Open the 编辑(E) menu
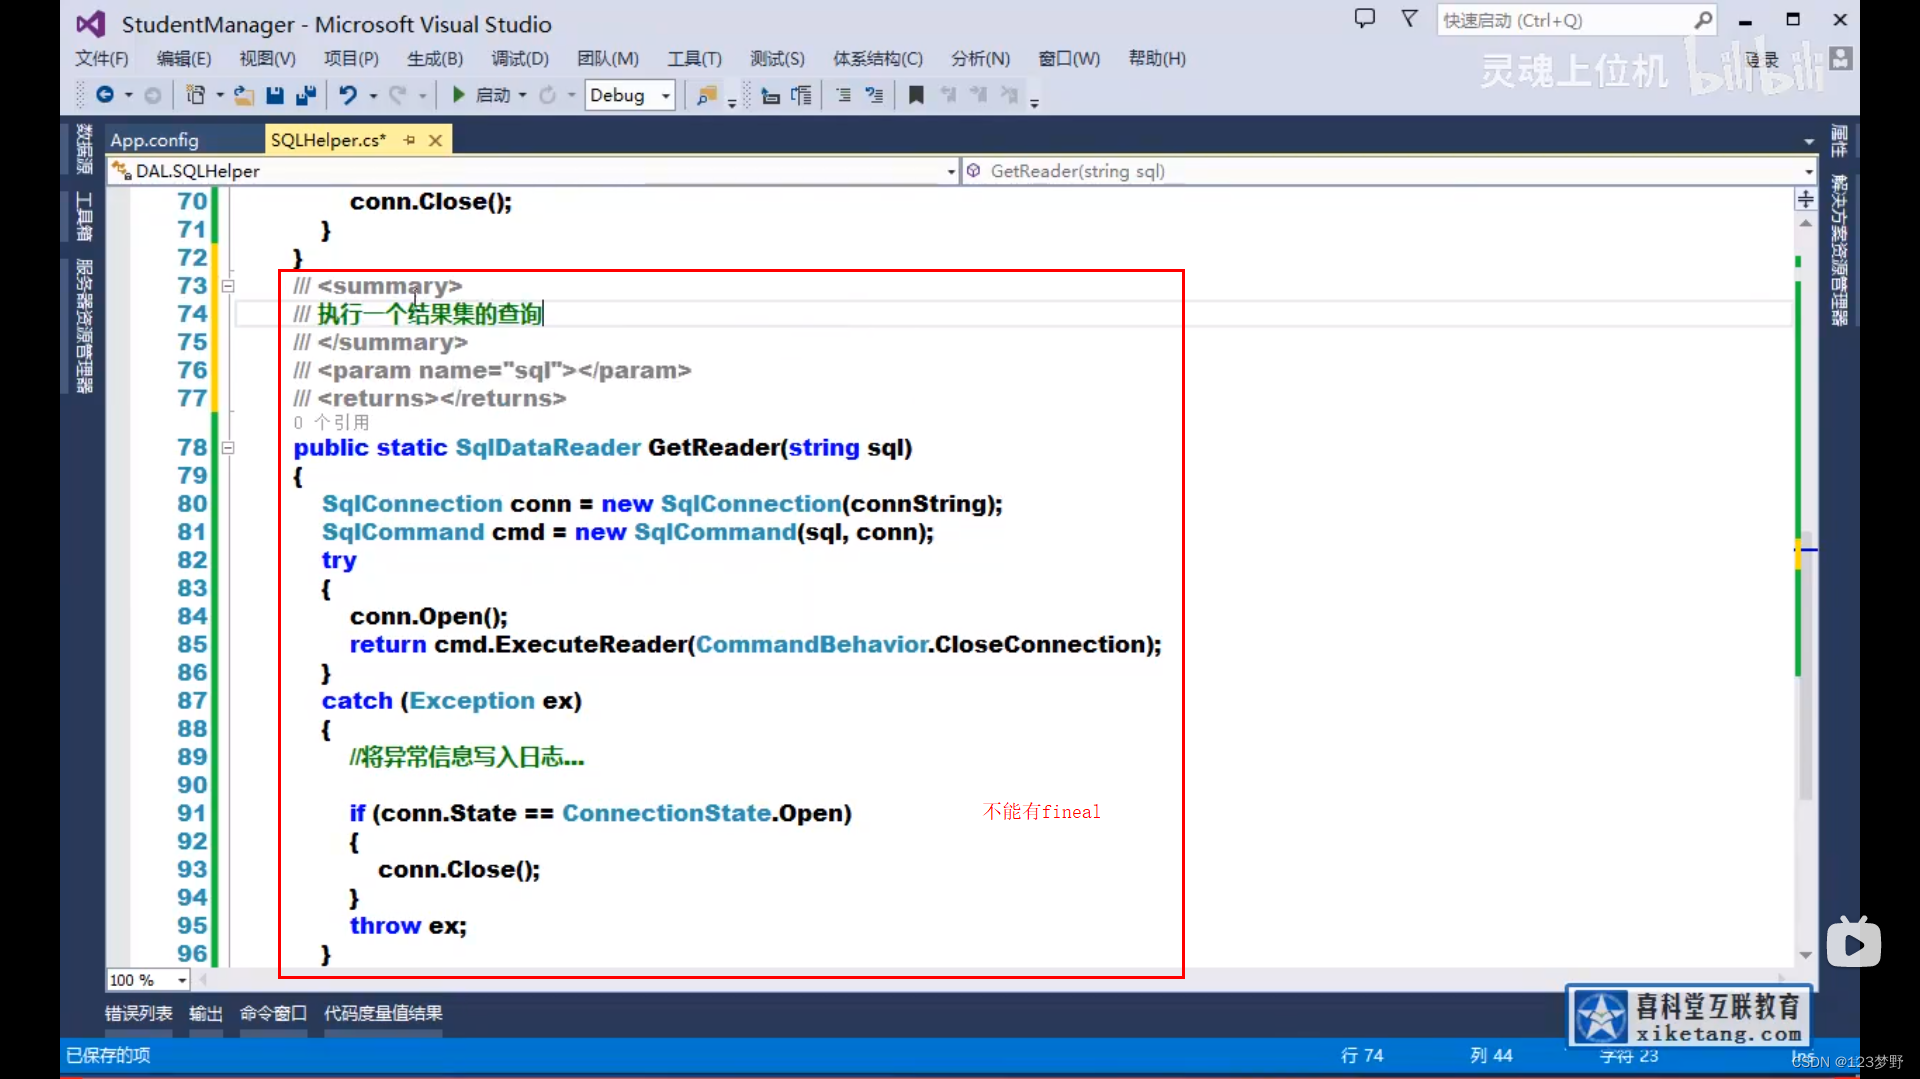Viewport: 1920px width, 1079px height. click(x=184, y=58)
